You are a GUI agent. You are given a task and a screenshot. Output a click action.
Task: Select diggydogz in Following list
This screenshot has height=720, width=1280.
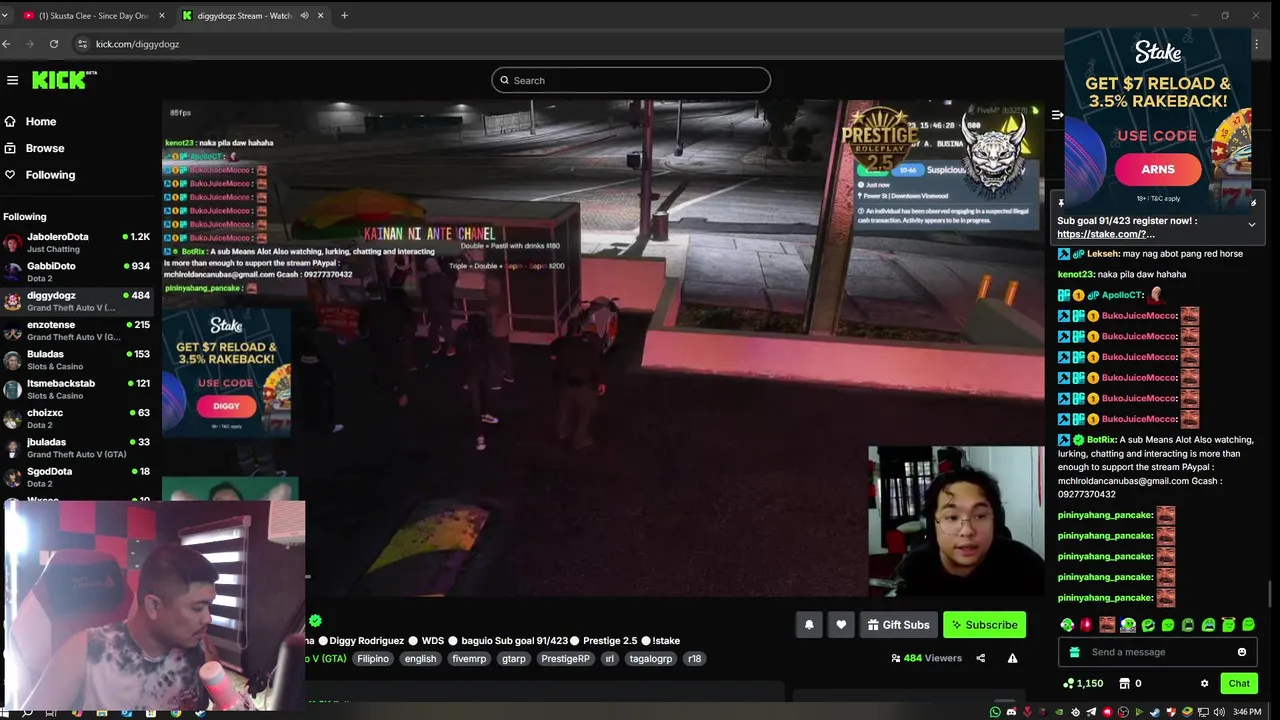[x=78, y=301]
